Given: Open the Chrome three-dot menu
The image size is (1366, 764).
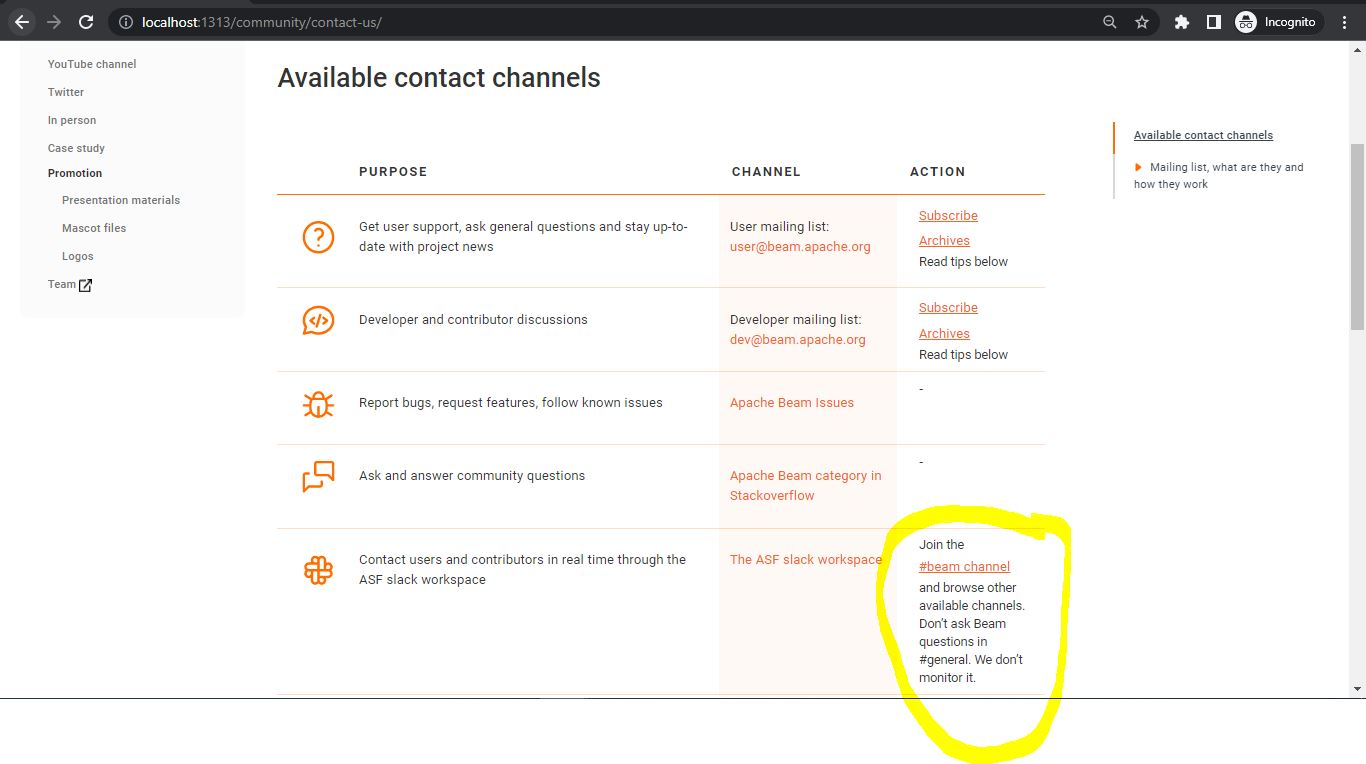Looking at the screenshot, I should (1345, 22).
